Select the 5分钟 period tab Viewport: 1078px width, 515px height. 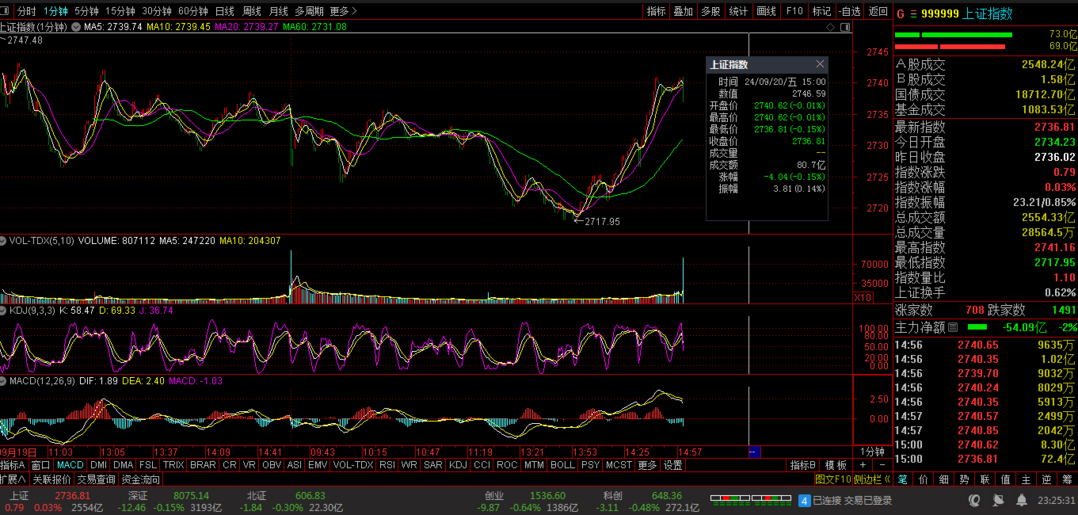tap(87, 11)
